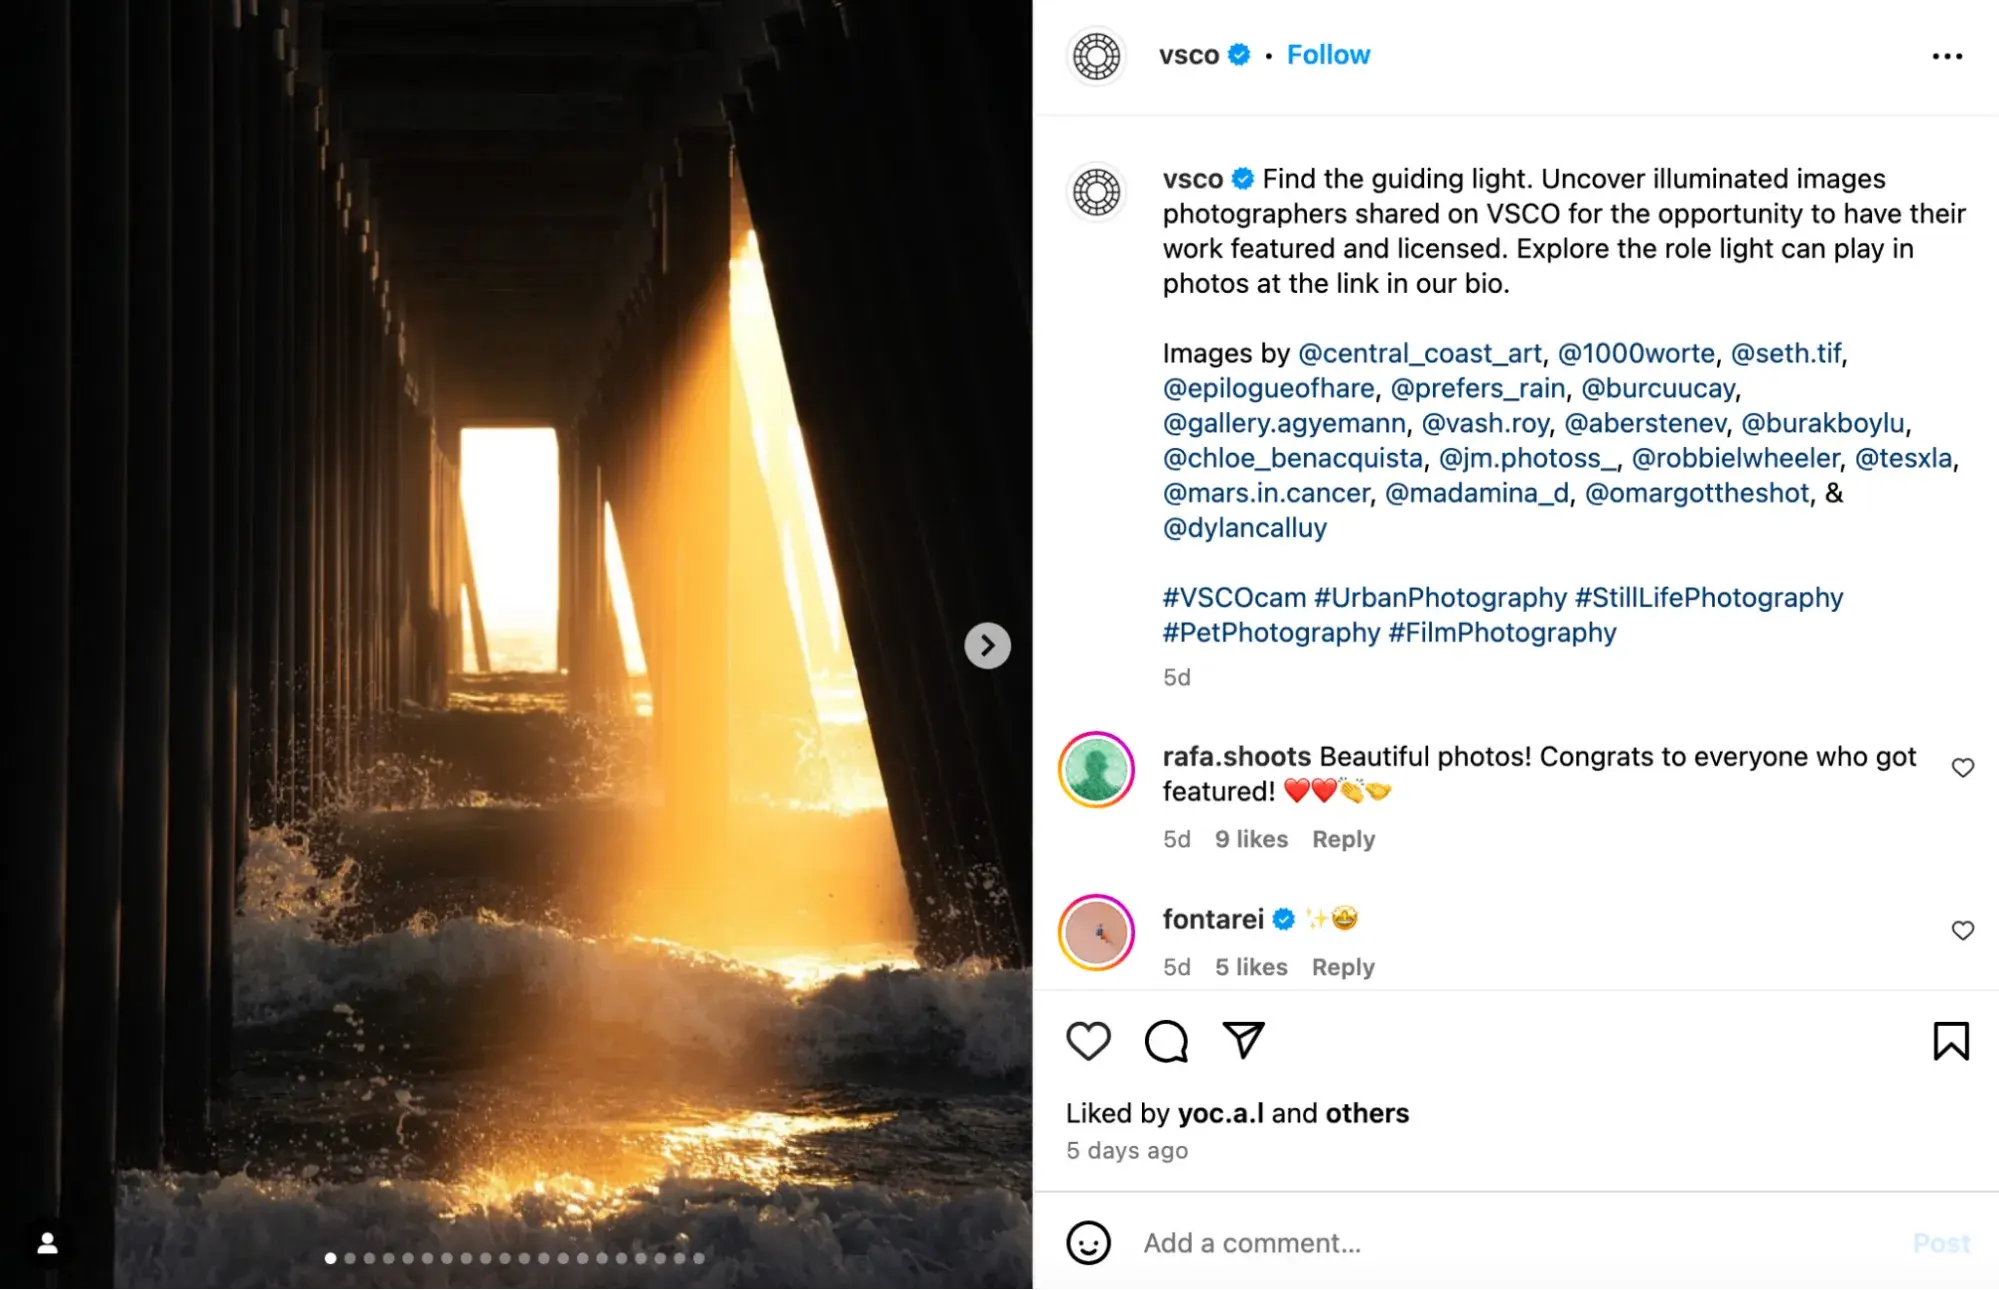Share the post via the paper plane icon
Image resolution: width=1999 pixels, height=1290 pixels.
[1243, 1040]
